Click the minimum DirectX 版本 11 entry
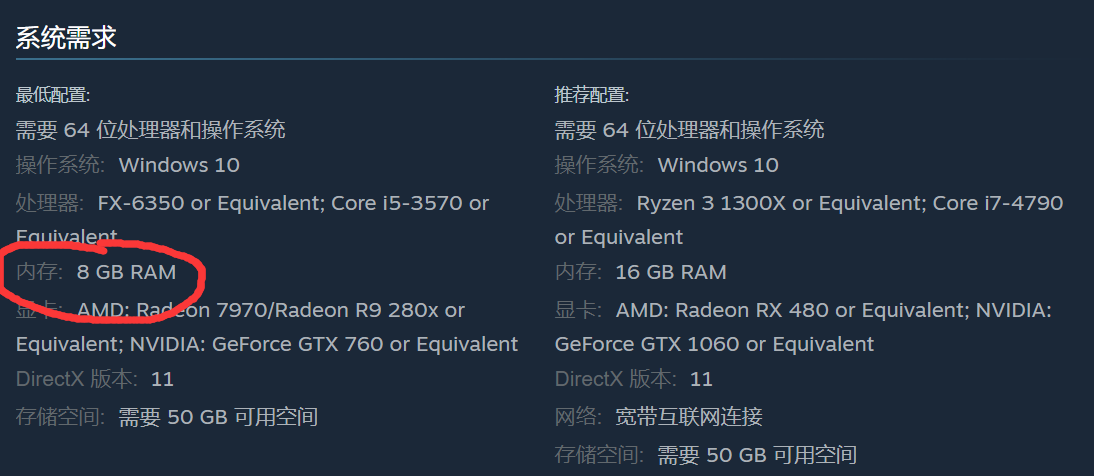1094x476 pixels. (x=94, y=379)
